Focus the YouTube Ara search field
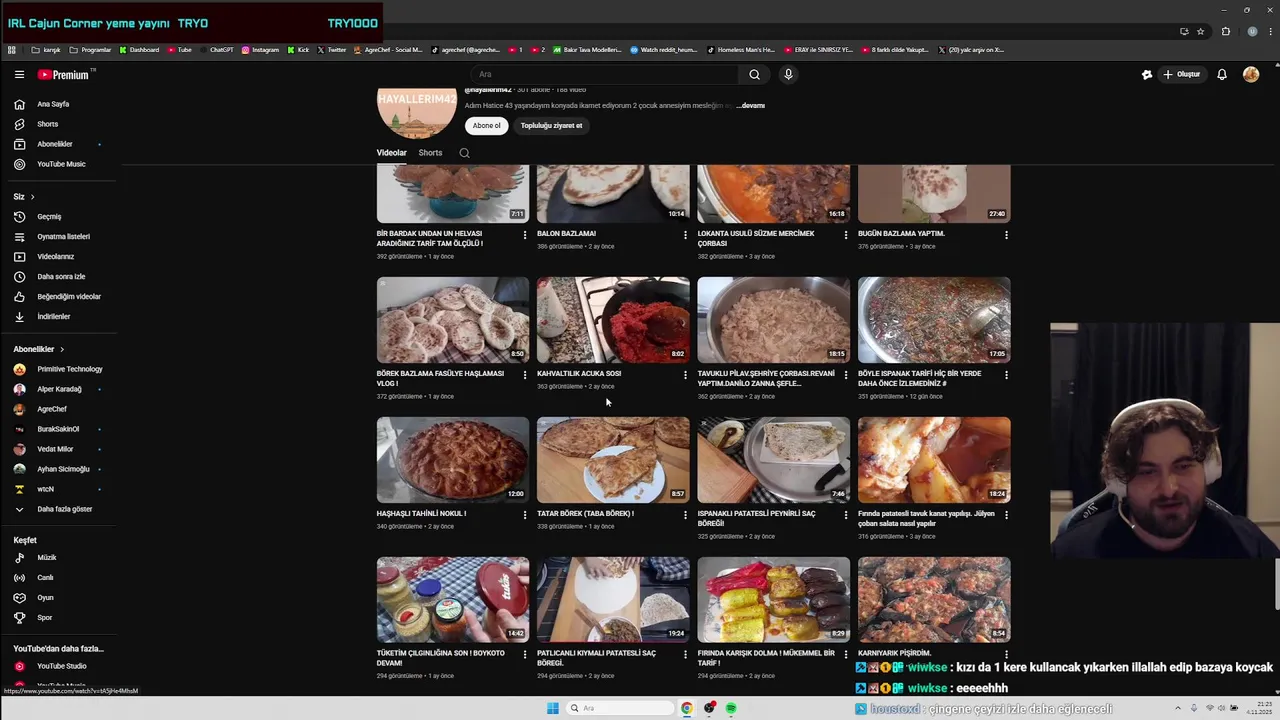Screen dimensions: 1280x720 (x=605, y=74)
